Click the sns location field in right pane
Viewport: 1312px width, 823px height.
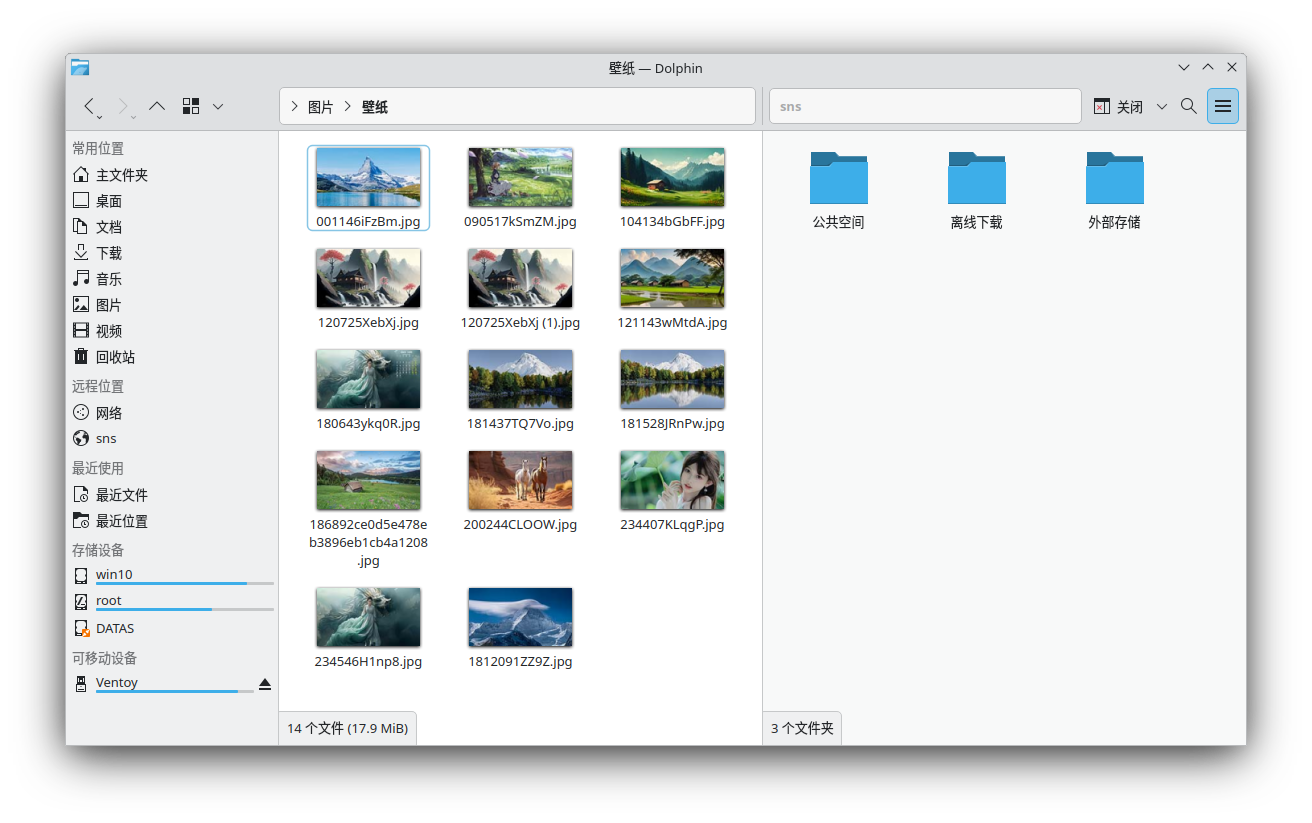click(x=925, y=106)
